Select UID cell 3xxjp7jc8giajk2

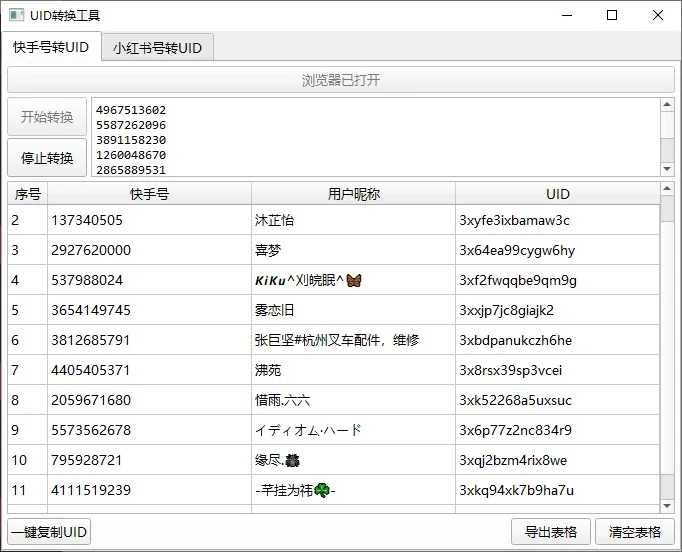pyautogui.click(x=558, y=310)
